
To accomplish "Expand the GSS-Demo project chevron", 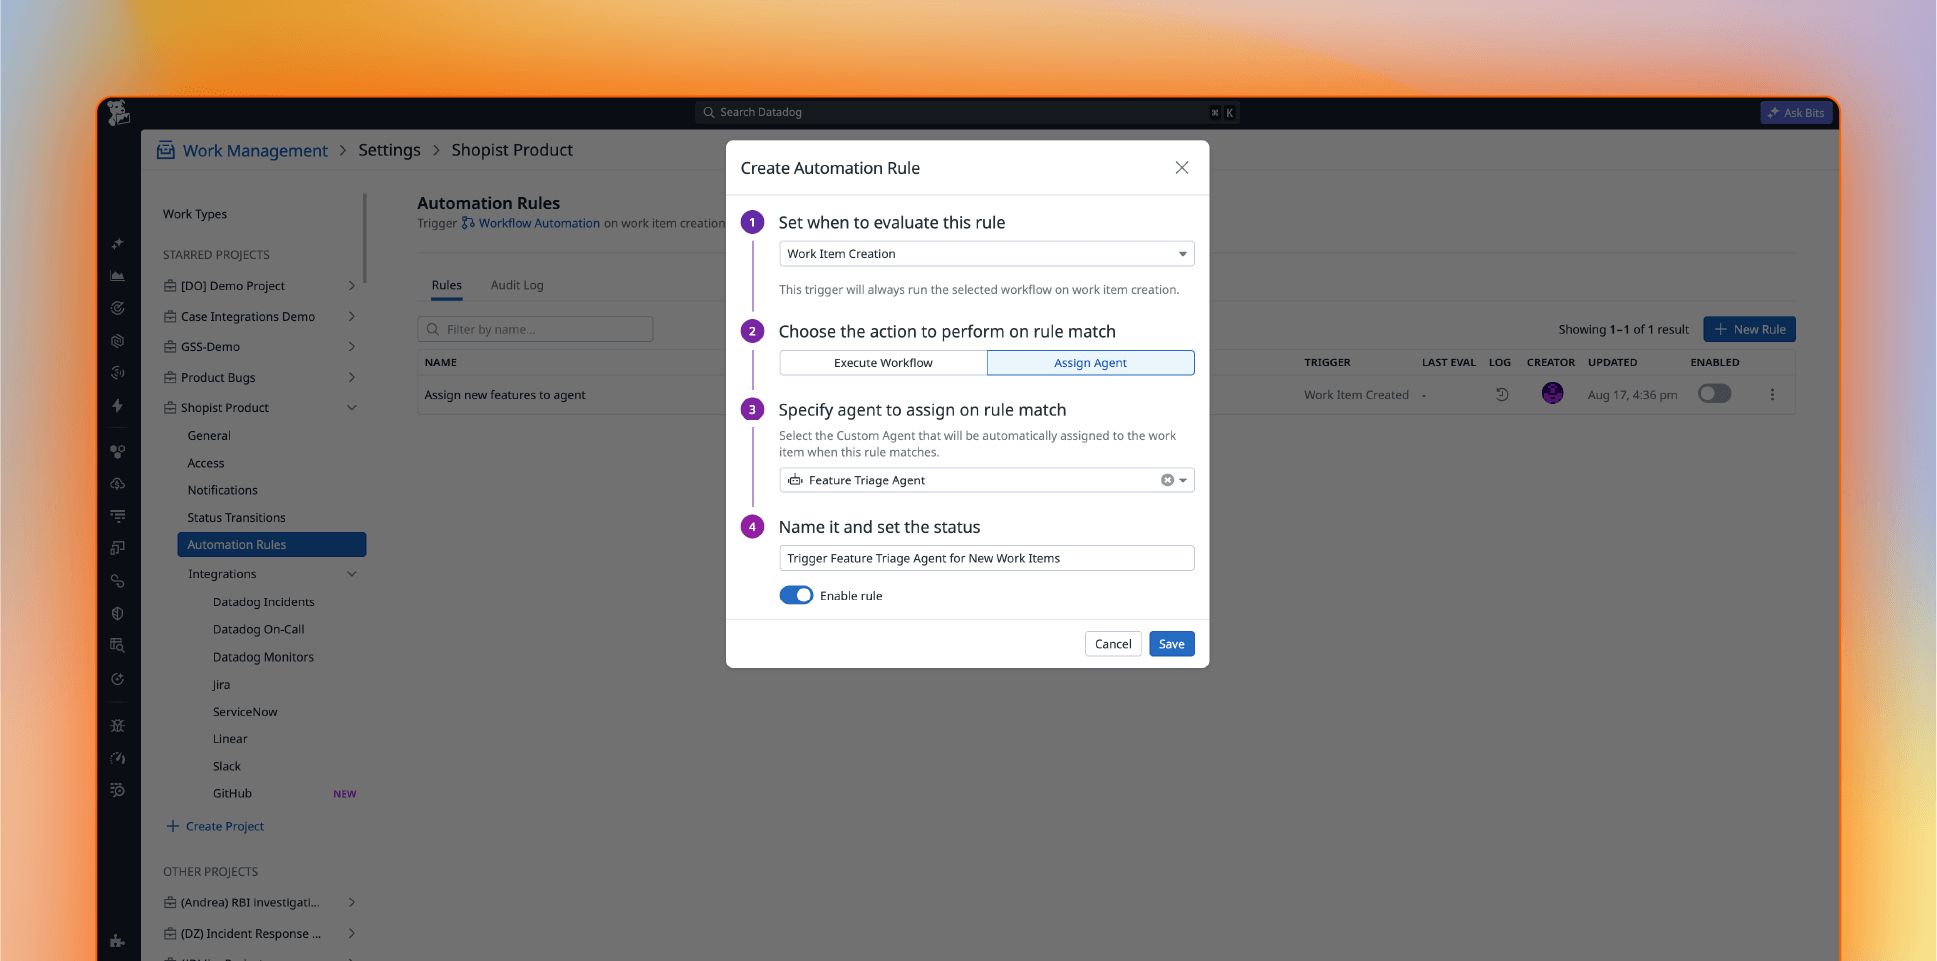I will [x=352, y=347].
